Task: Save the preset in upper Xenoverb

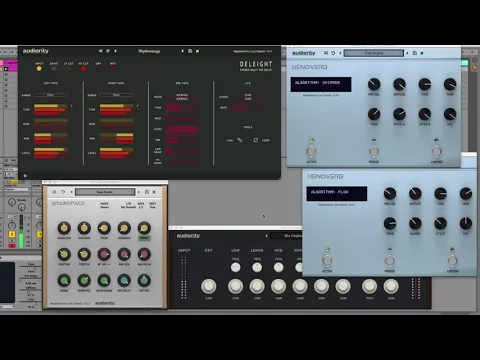Action: [x=415, y=53]
